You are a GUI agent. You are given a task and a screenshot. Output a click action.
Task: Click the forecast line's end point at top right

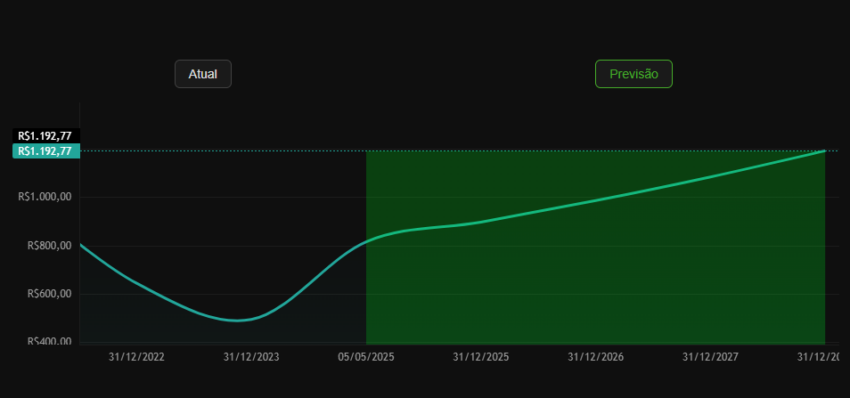[825, 151]
